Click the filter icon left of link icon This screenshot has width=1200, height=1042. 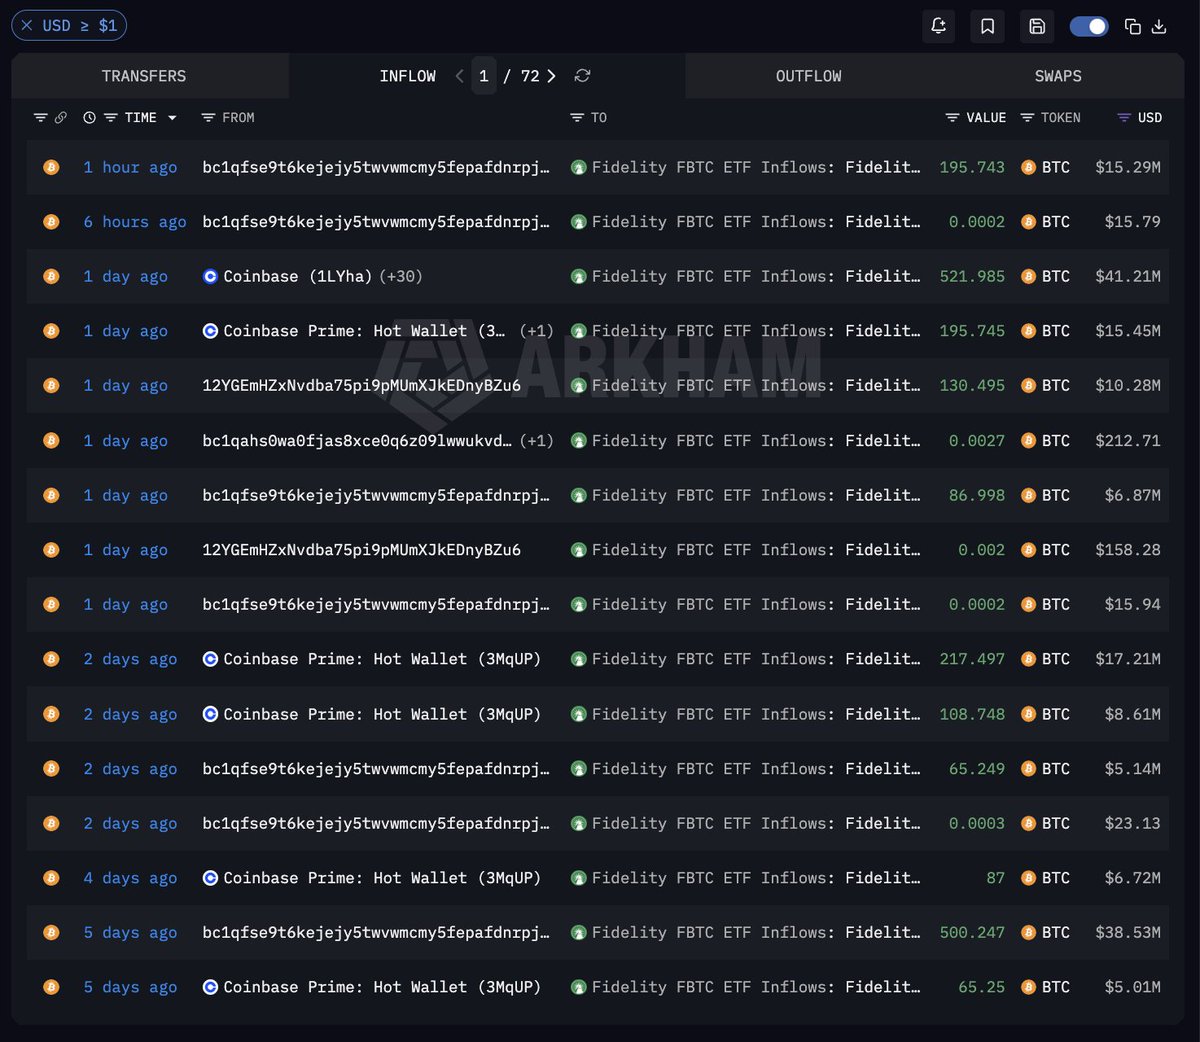[40, 118]
